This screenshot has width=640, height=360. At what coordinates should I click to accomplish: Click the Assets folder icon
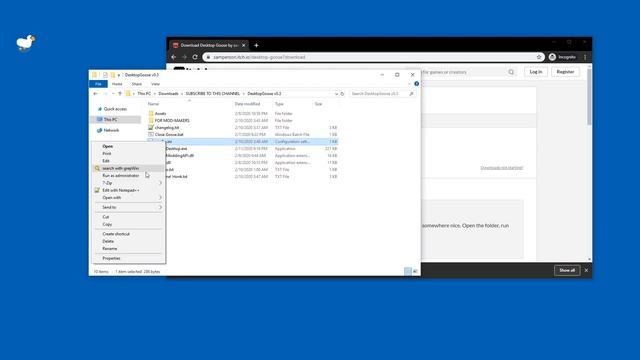click(x=151, y=113)
